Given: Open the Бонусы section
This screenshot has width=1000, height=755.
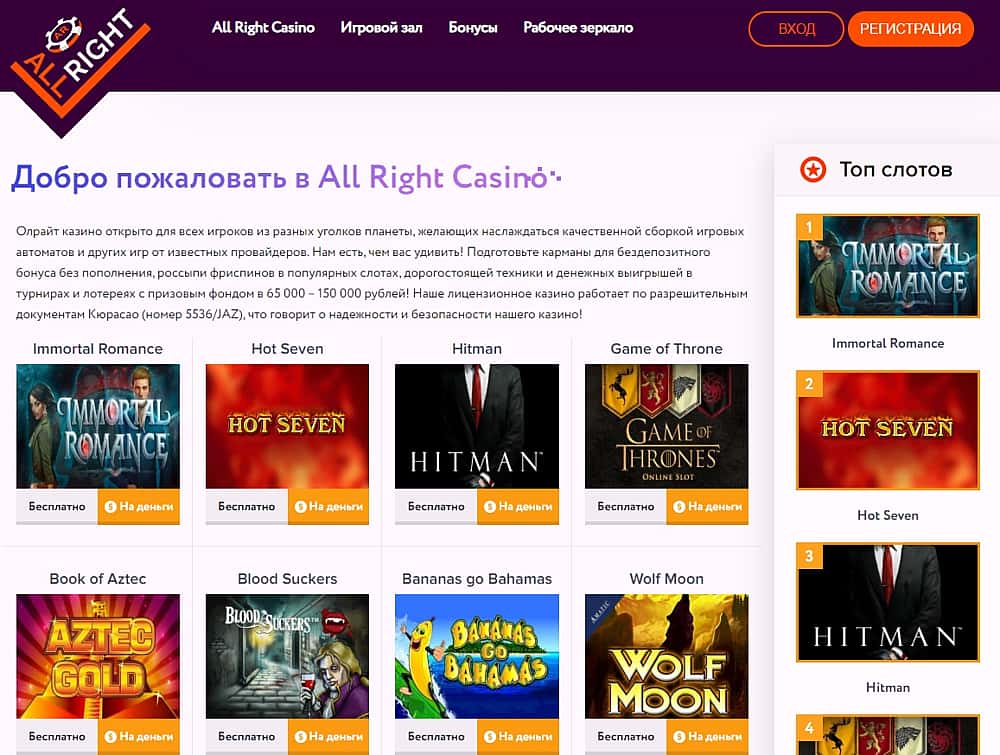Looking at the screenshot, I should [473, 27].
